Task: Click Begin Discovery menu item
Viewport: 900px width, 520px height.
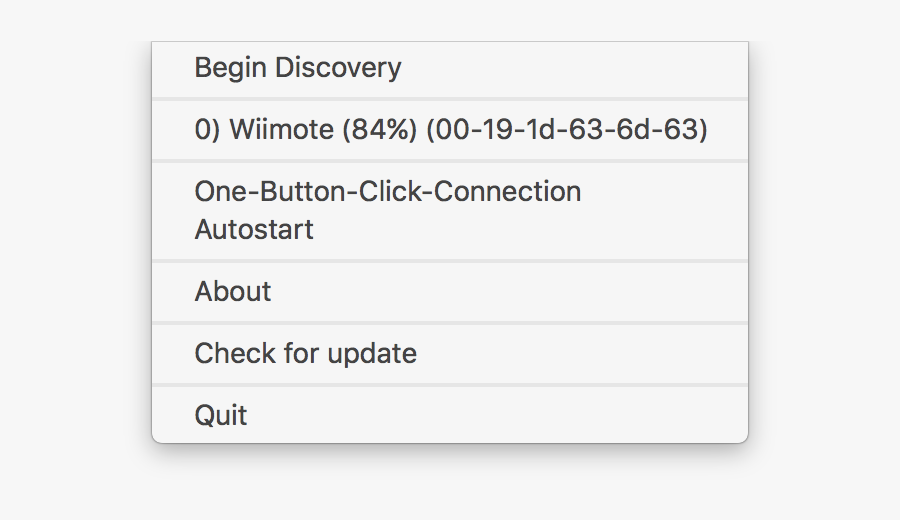Action: point(298,68)
